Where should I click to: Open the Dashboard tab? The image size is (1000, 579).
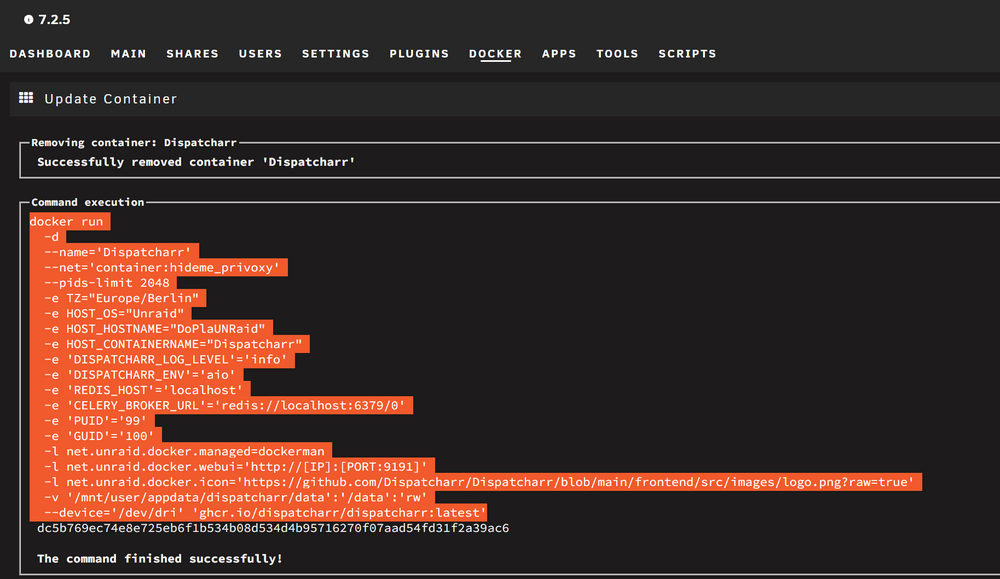pyautogui.click(x=50, y=54)
